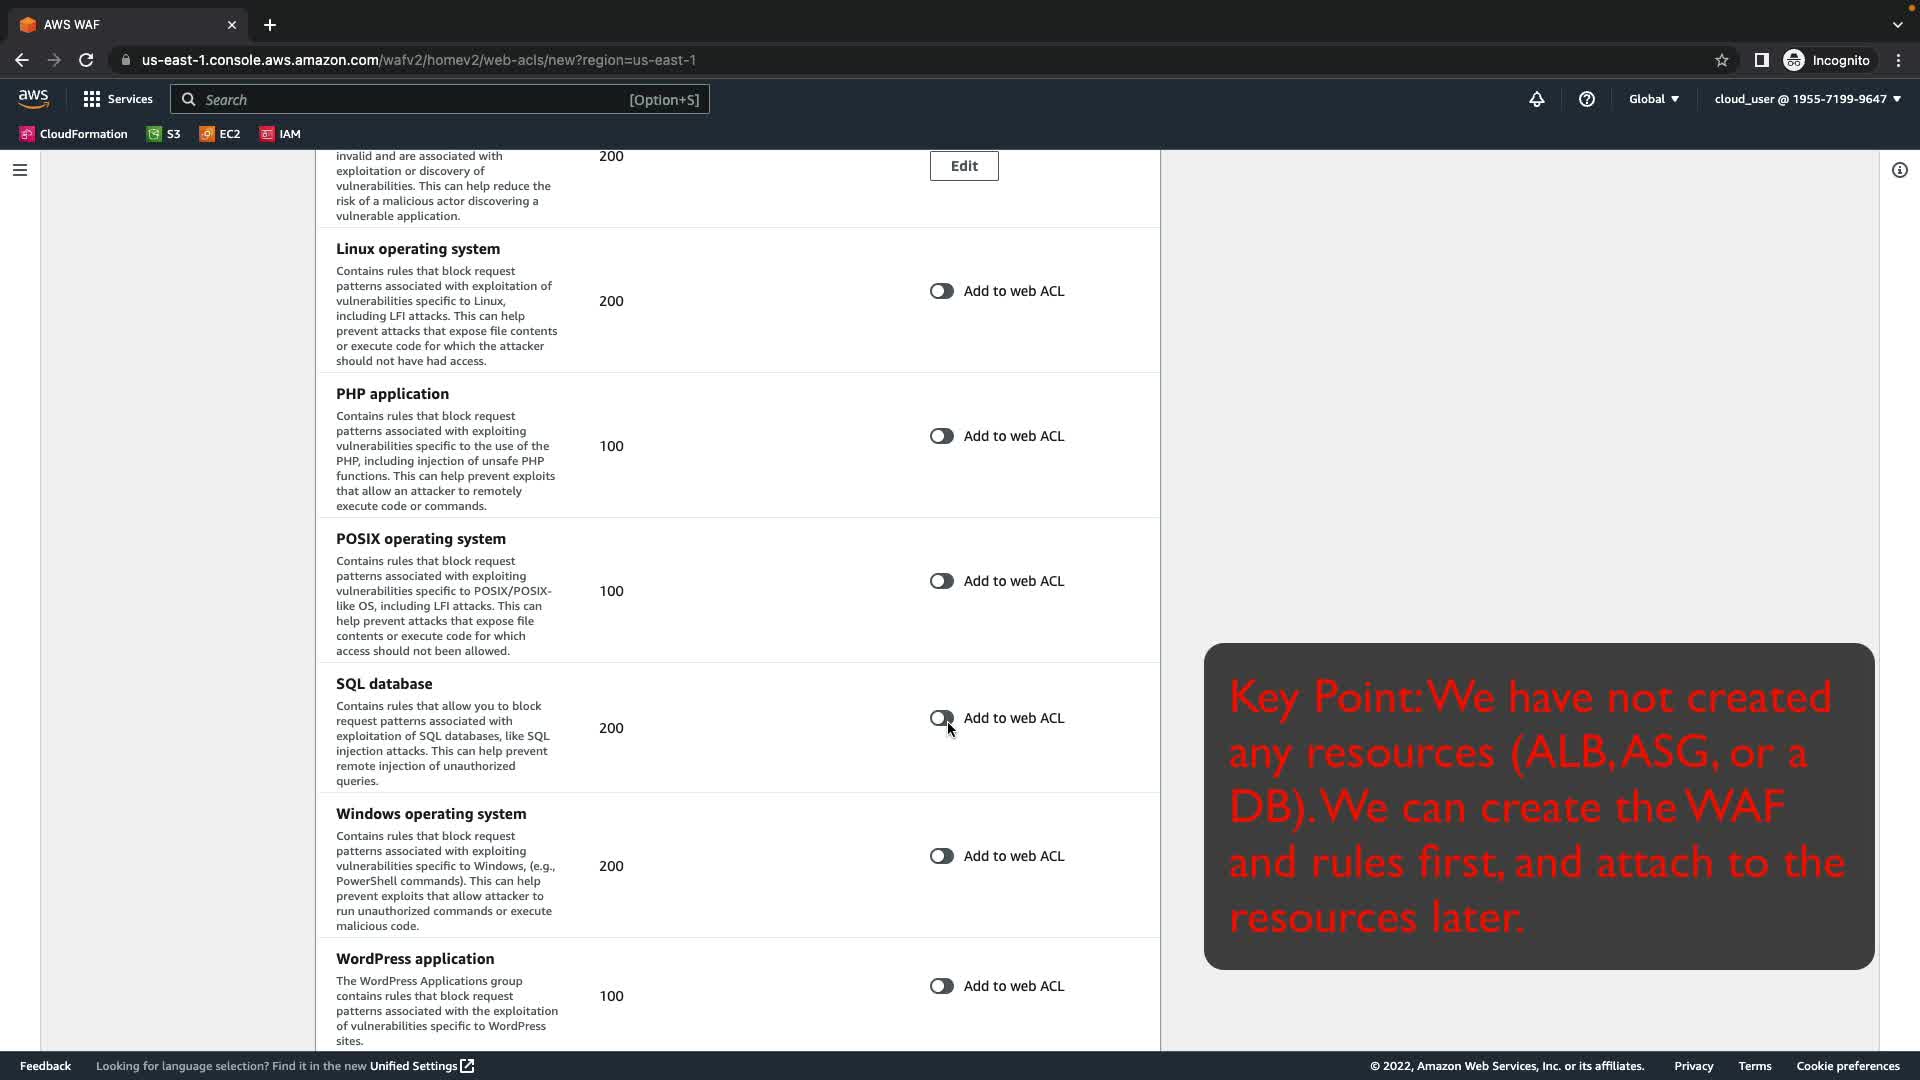
Task: Expand the Global region dropdown
Action: click(x=1653, y=99)
